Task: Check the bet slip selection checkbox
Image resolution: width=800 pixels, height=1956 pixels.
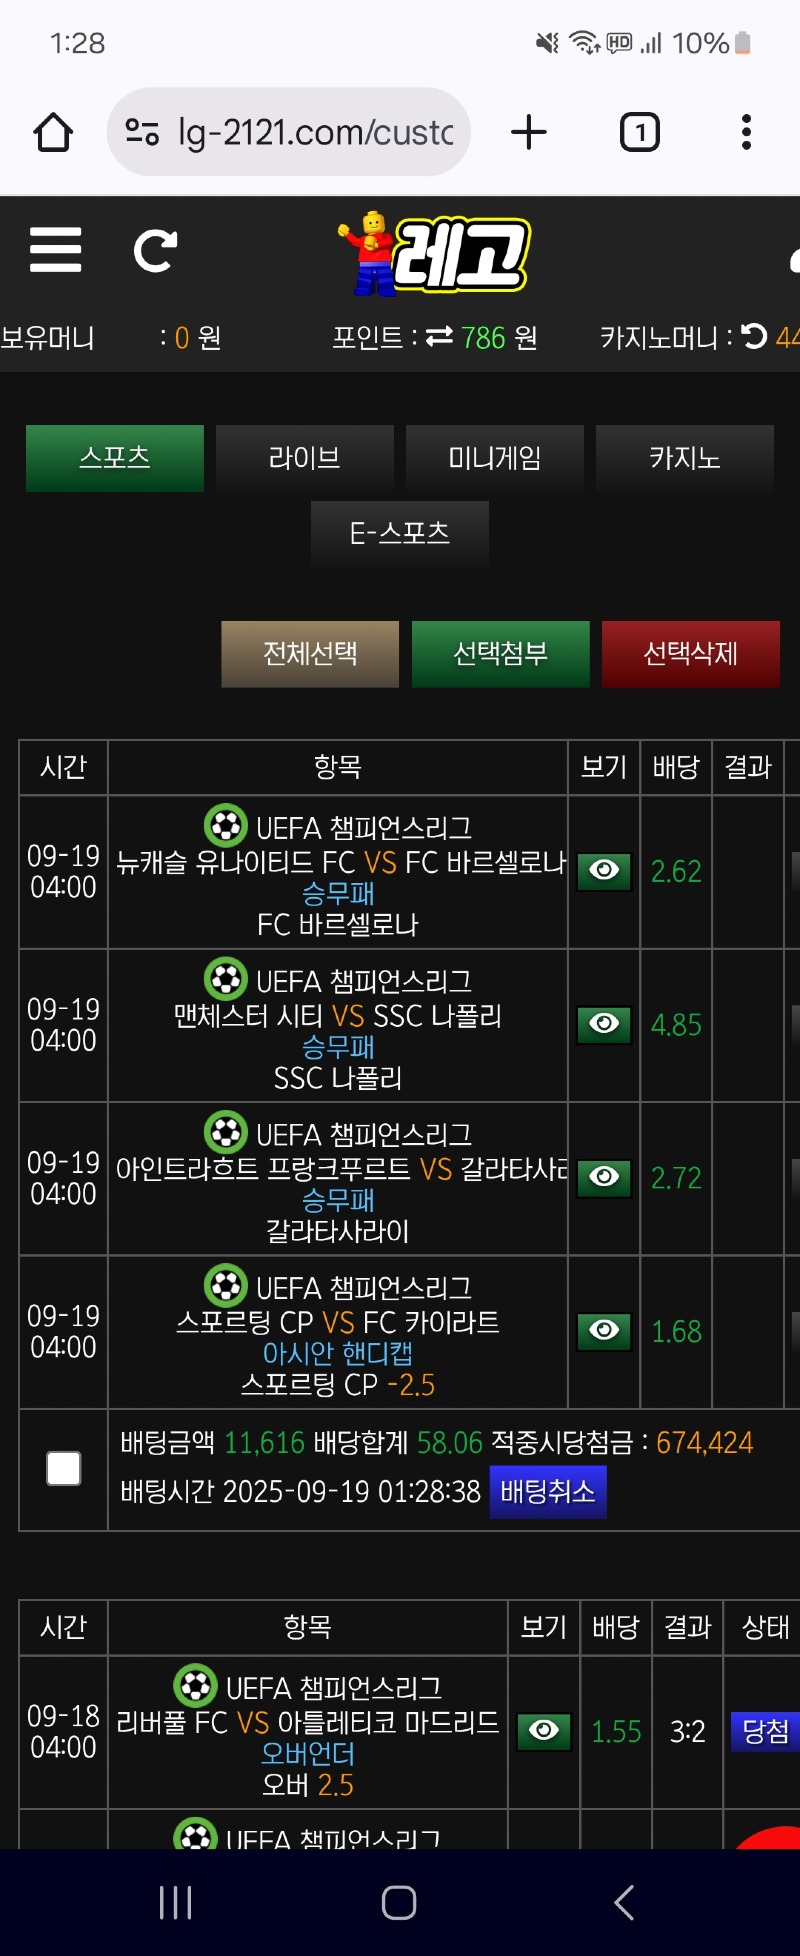Action: [x=64, y=1469]
